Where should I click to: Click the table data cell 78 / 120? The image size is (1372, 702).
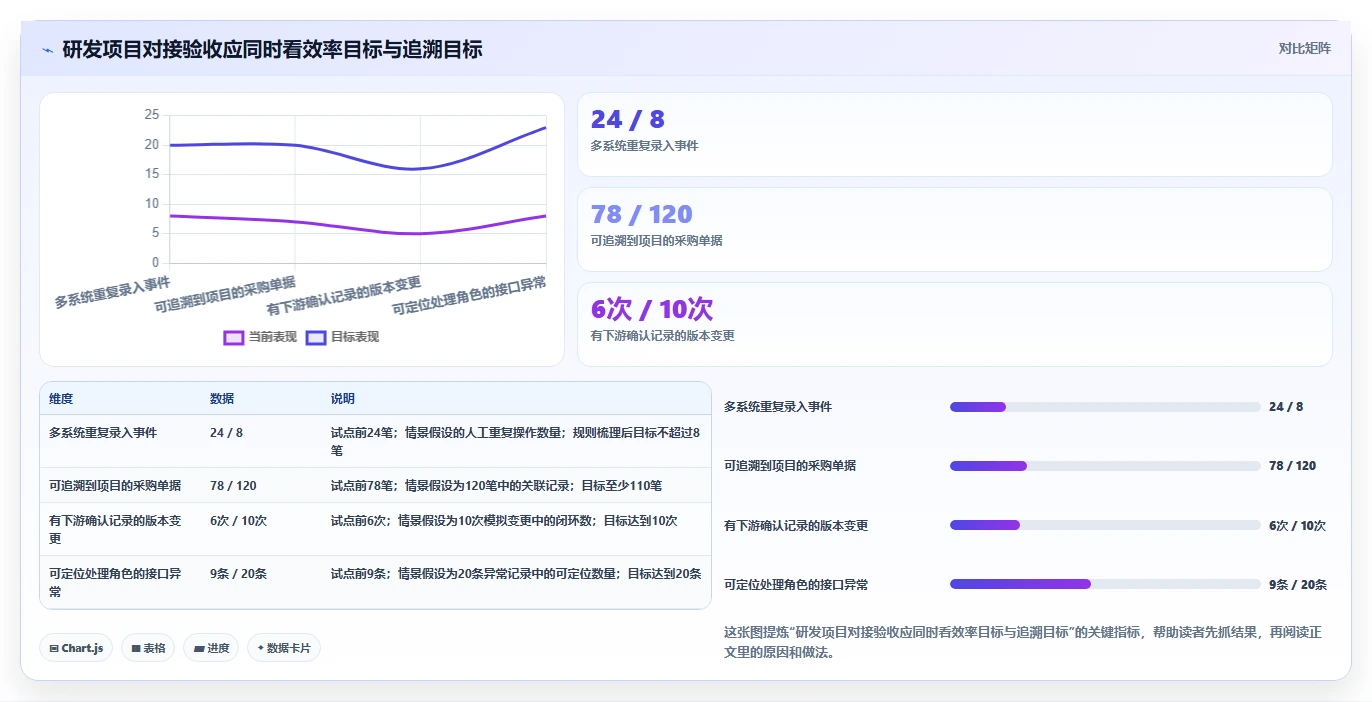[233, 486]
